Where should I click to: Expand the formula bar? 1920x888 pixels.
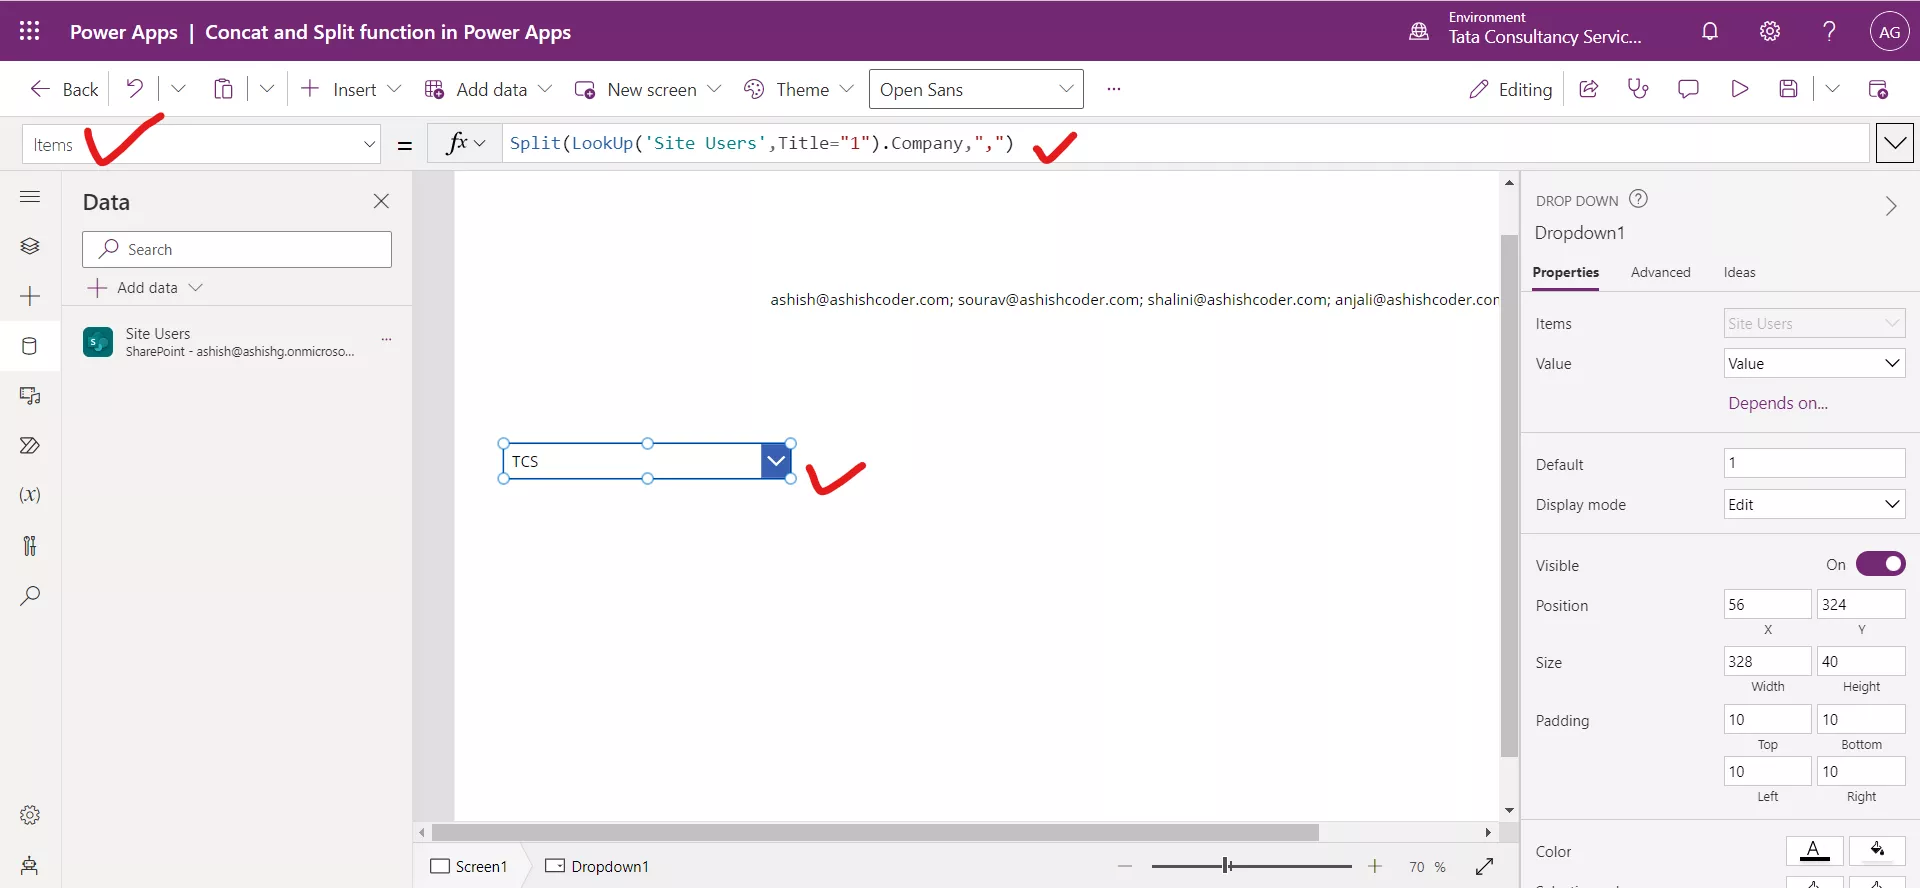(x=1895, y=143)
